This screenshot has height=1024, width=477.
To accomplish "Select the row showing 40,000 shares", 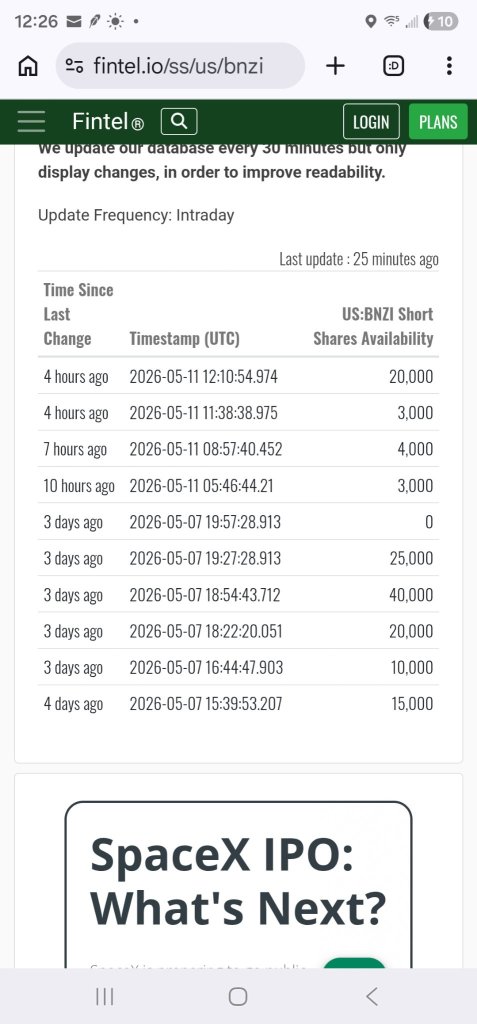I will pos(238,594).
